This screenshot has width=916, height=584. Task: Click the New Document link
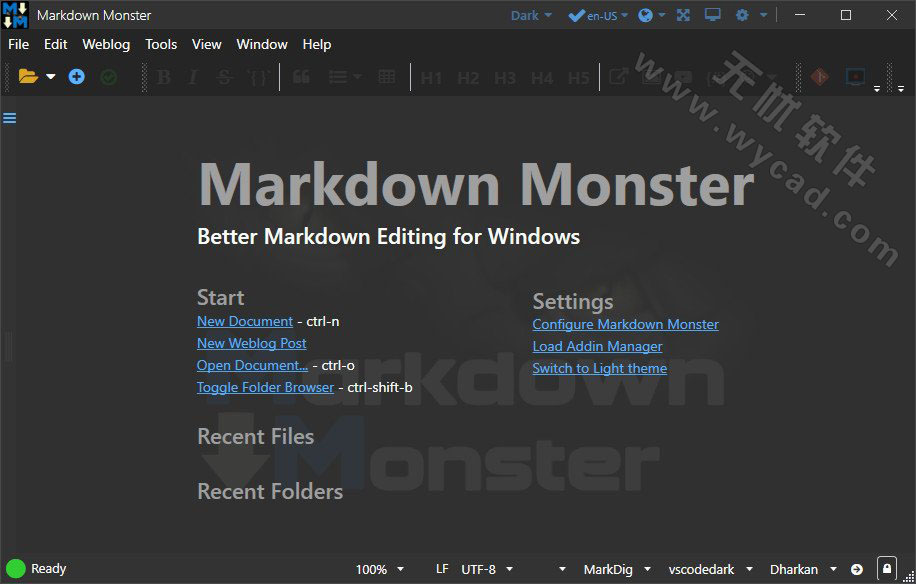pyautogui.click(x=245, y=321)
